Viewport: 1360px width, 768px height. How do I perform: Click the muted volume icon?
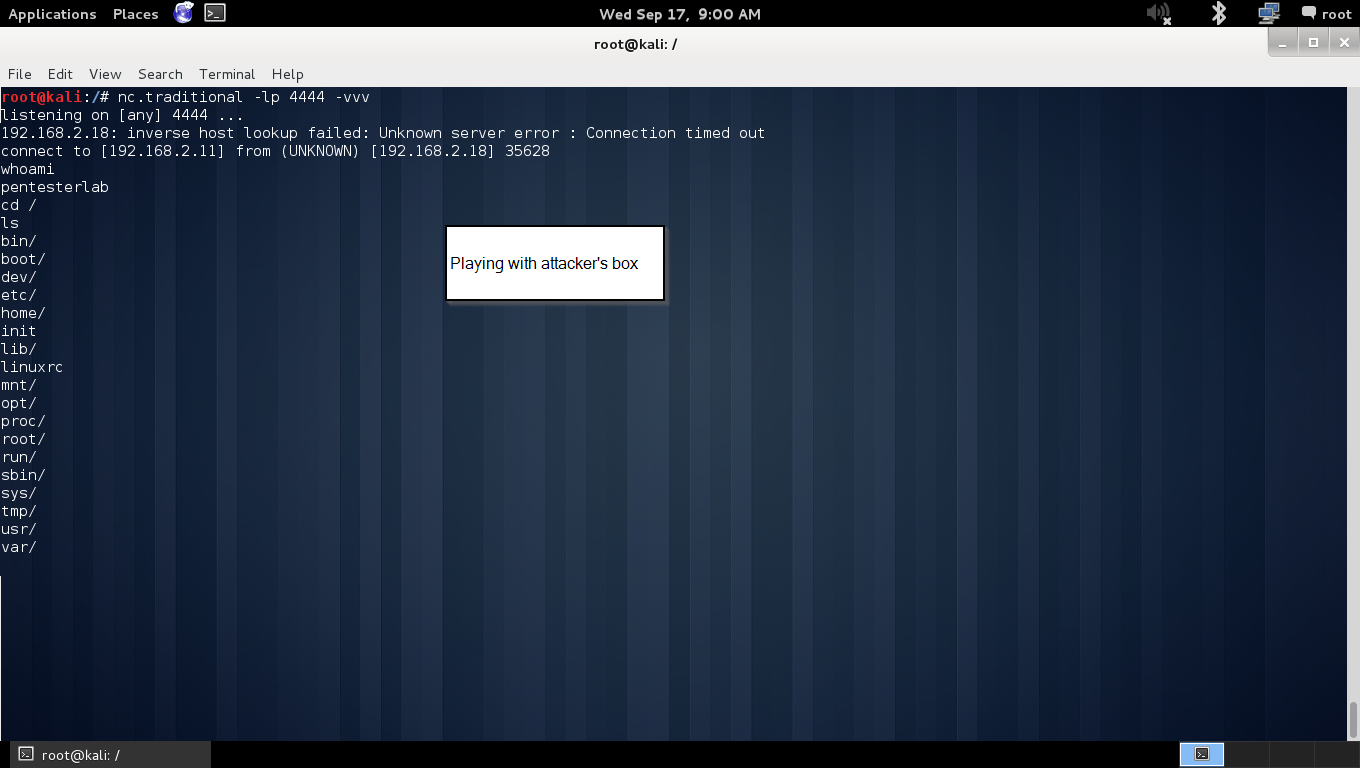(1158, 13)
